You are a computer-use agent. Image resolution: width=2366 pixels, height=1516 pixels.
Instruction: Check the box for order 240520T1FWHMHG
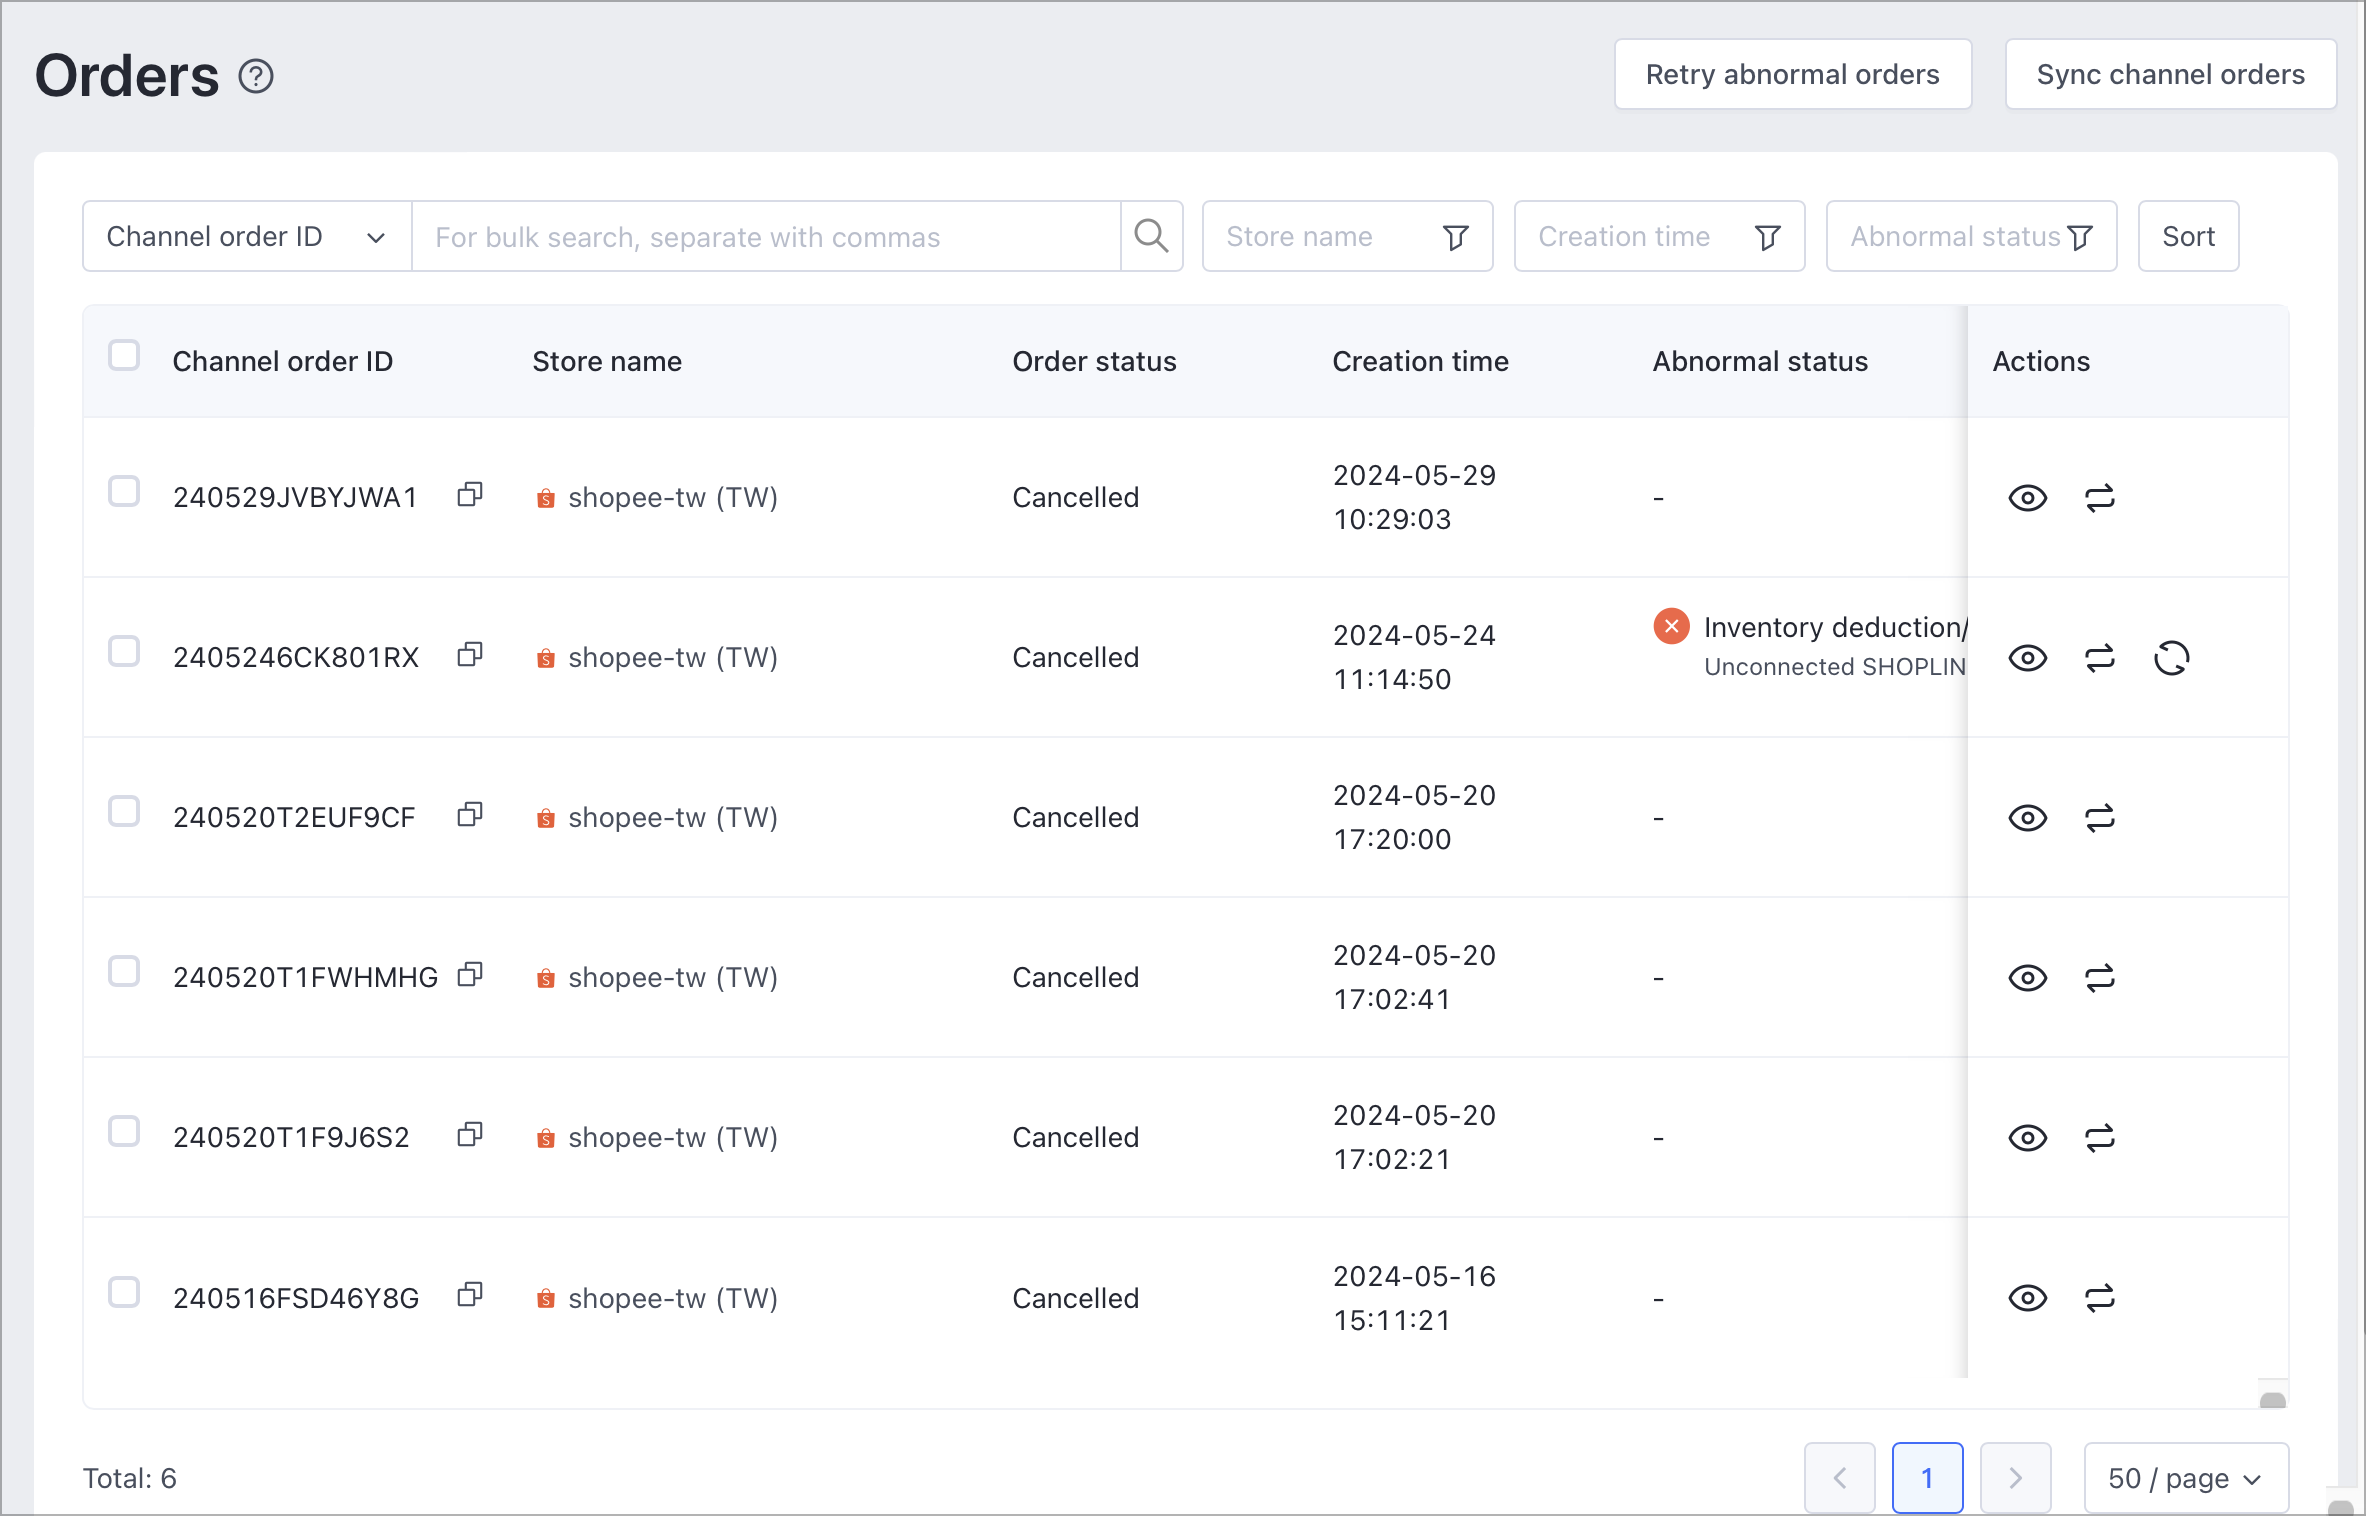[124, 972]
